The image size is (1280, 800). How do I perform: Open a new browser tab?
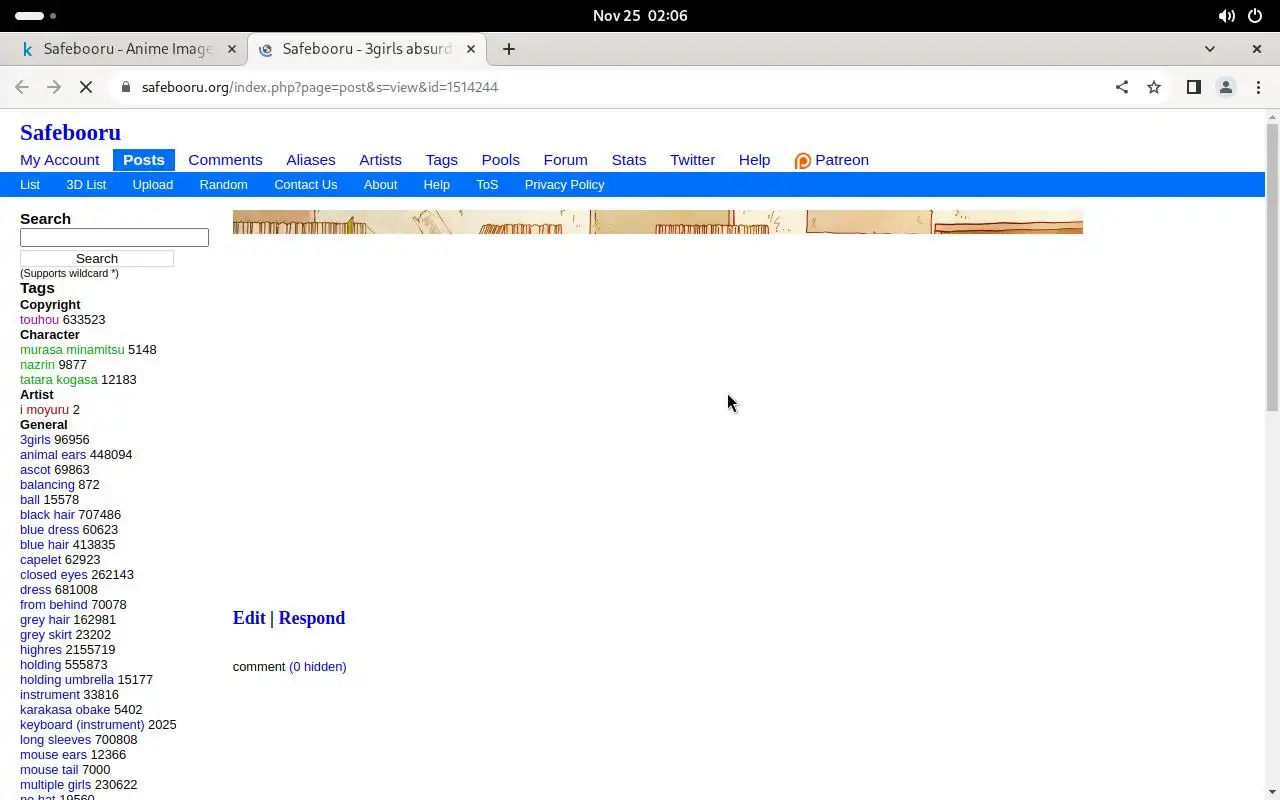click(x=509, y=49)
